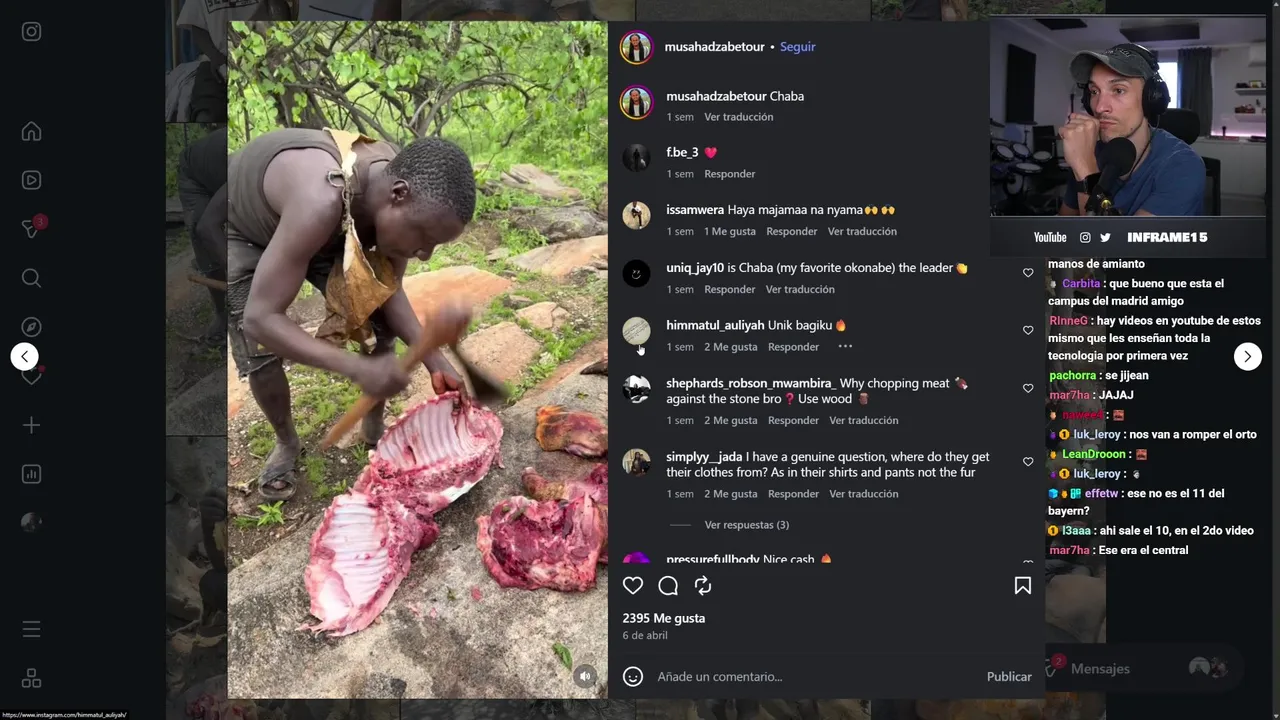The width and height of the screenshot is (1280, 720).
Task: Click Seguir to follow musahadzabetour
Action: click(x=797, y=47)
